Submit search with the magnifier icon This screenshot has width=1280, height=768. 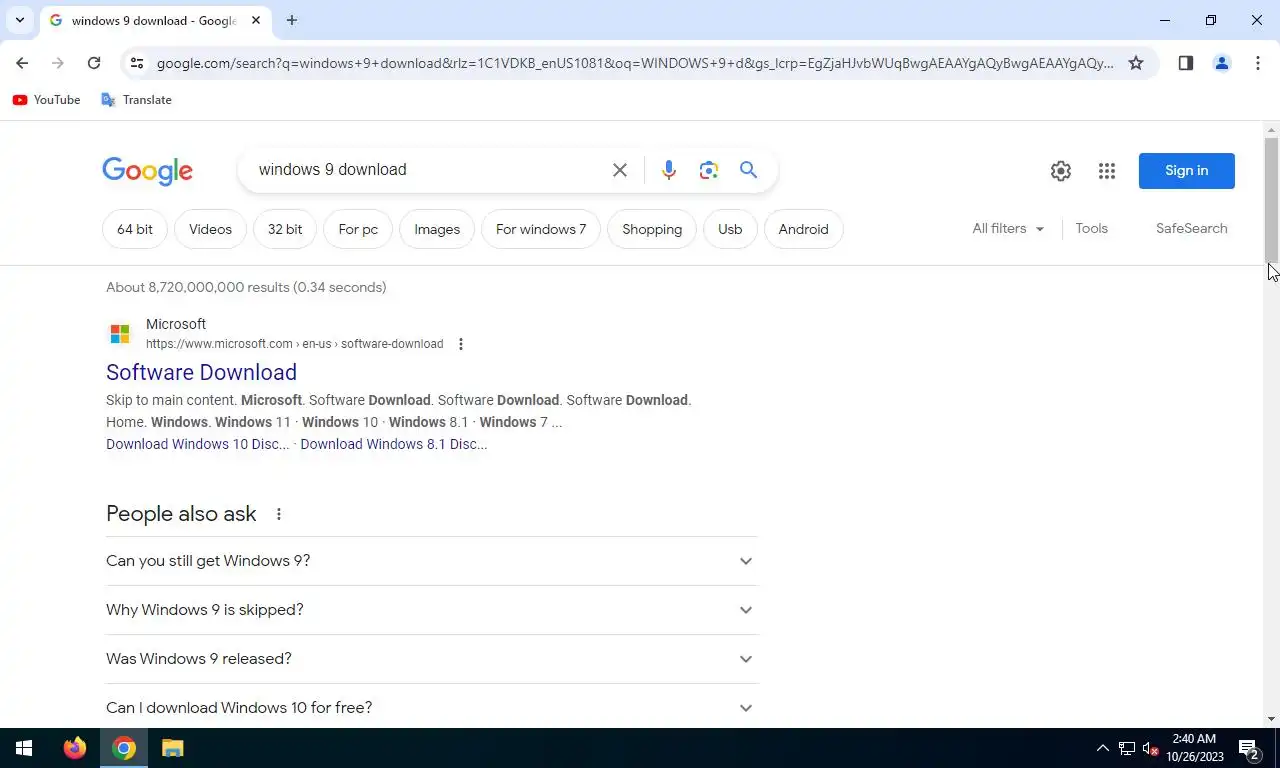(749, 170)
